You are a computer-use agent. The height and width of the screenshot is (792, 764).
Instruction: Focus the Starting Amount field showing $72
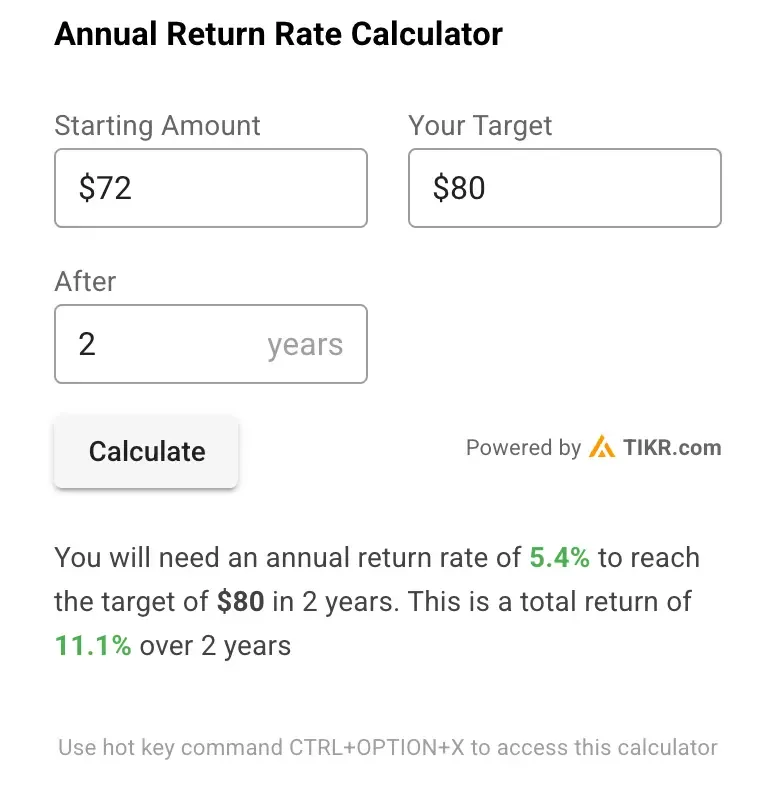click(211, 188)
